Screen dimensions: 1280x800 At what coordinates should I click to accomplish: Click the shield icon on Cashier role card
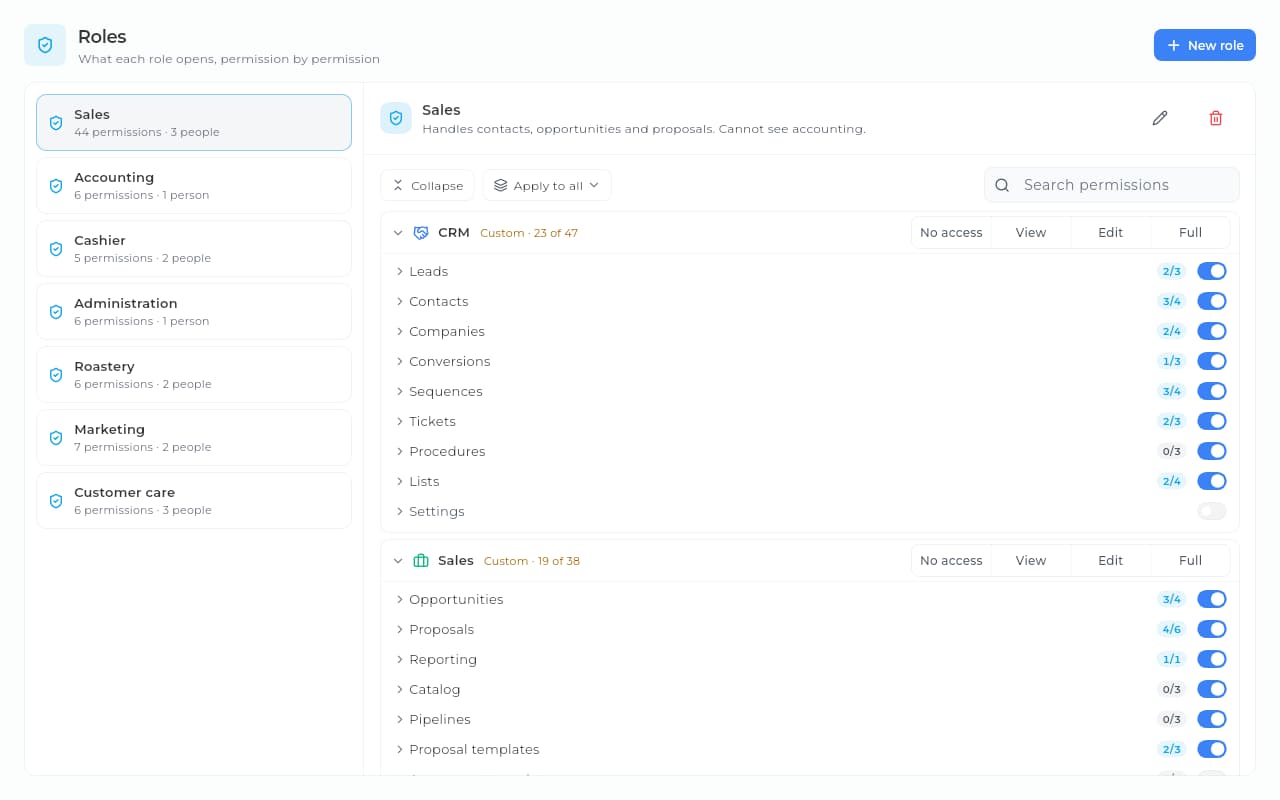pos(56,249)
